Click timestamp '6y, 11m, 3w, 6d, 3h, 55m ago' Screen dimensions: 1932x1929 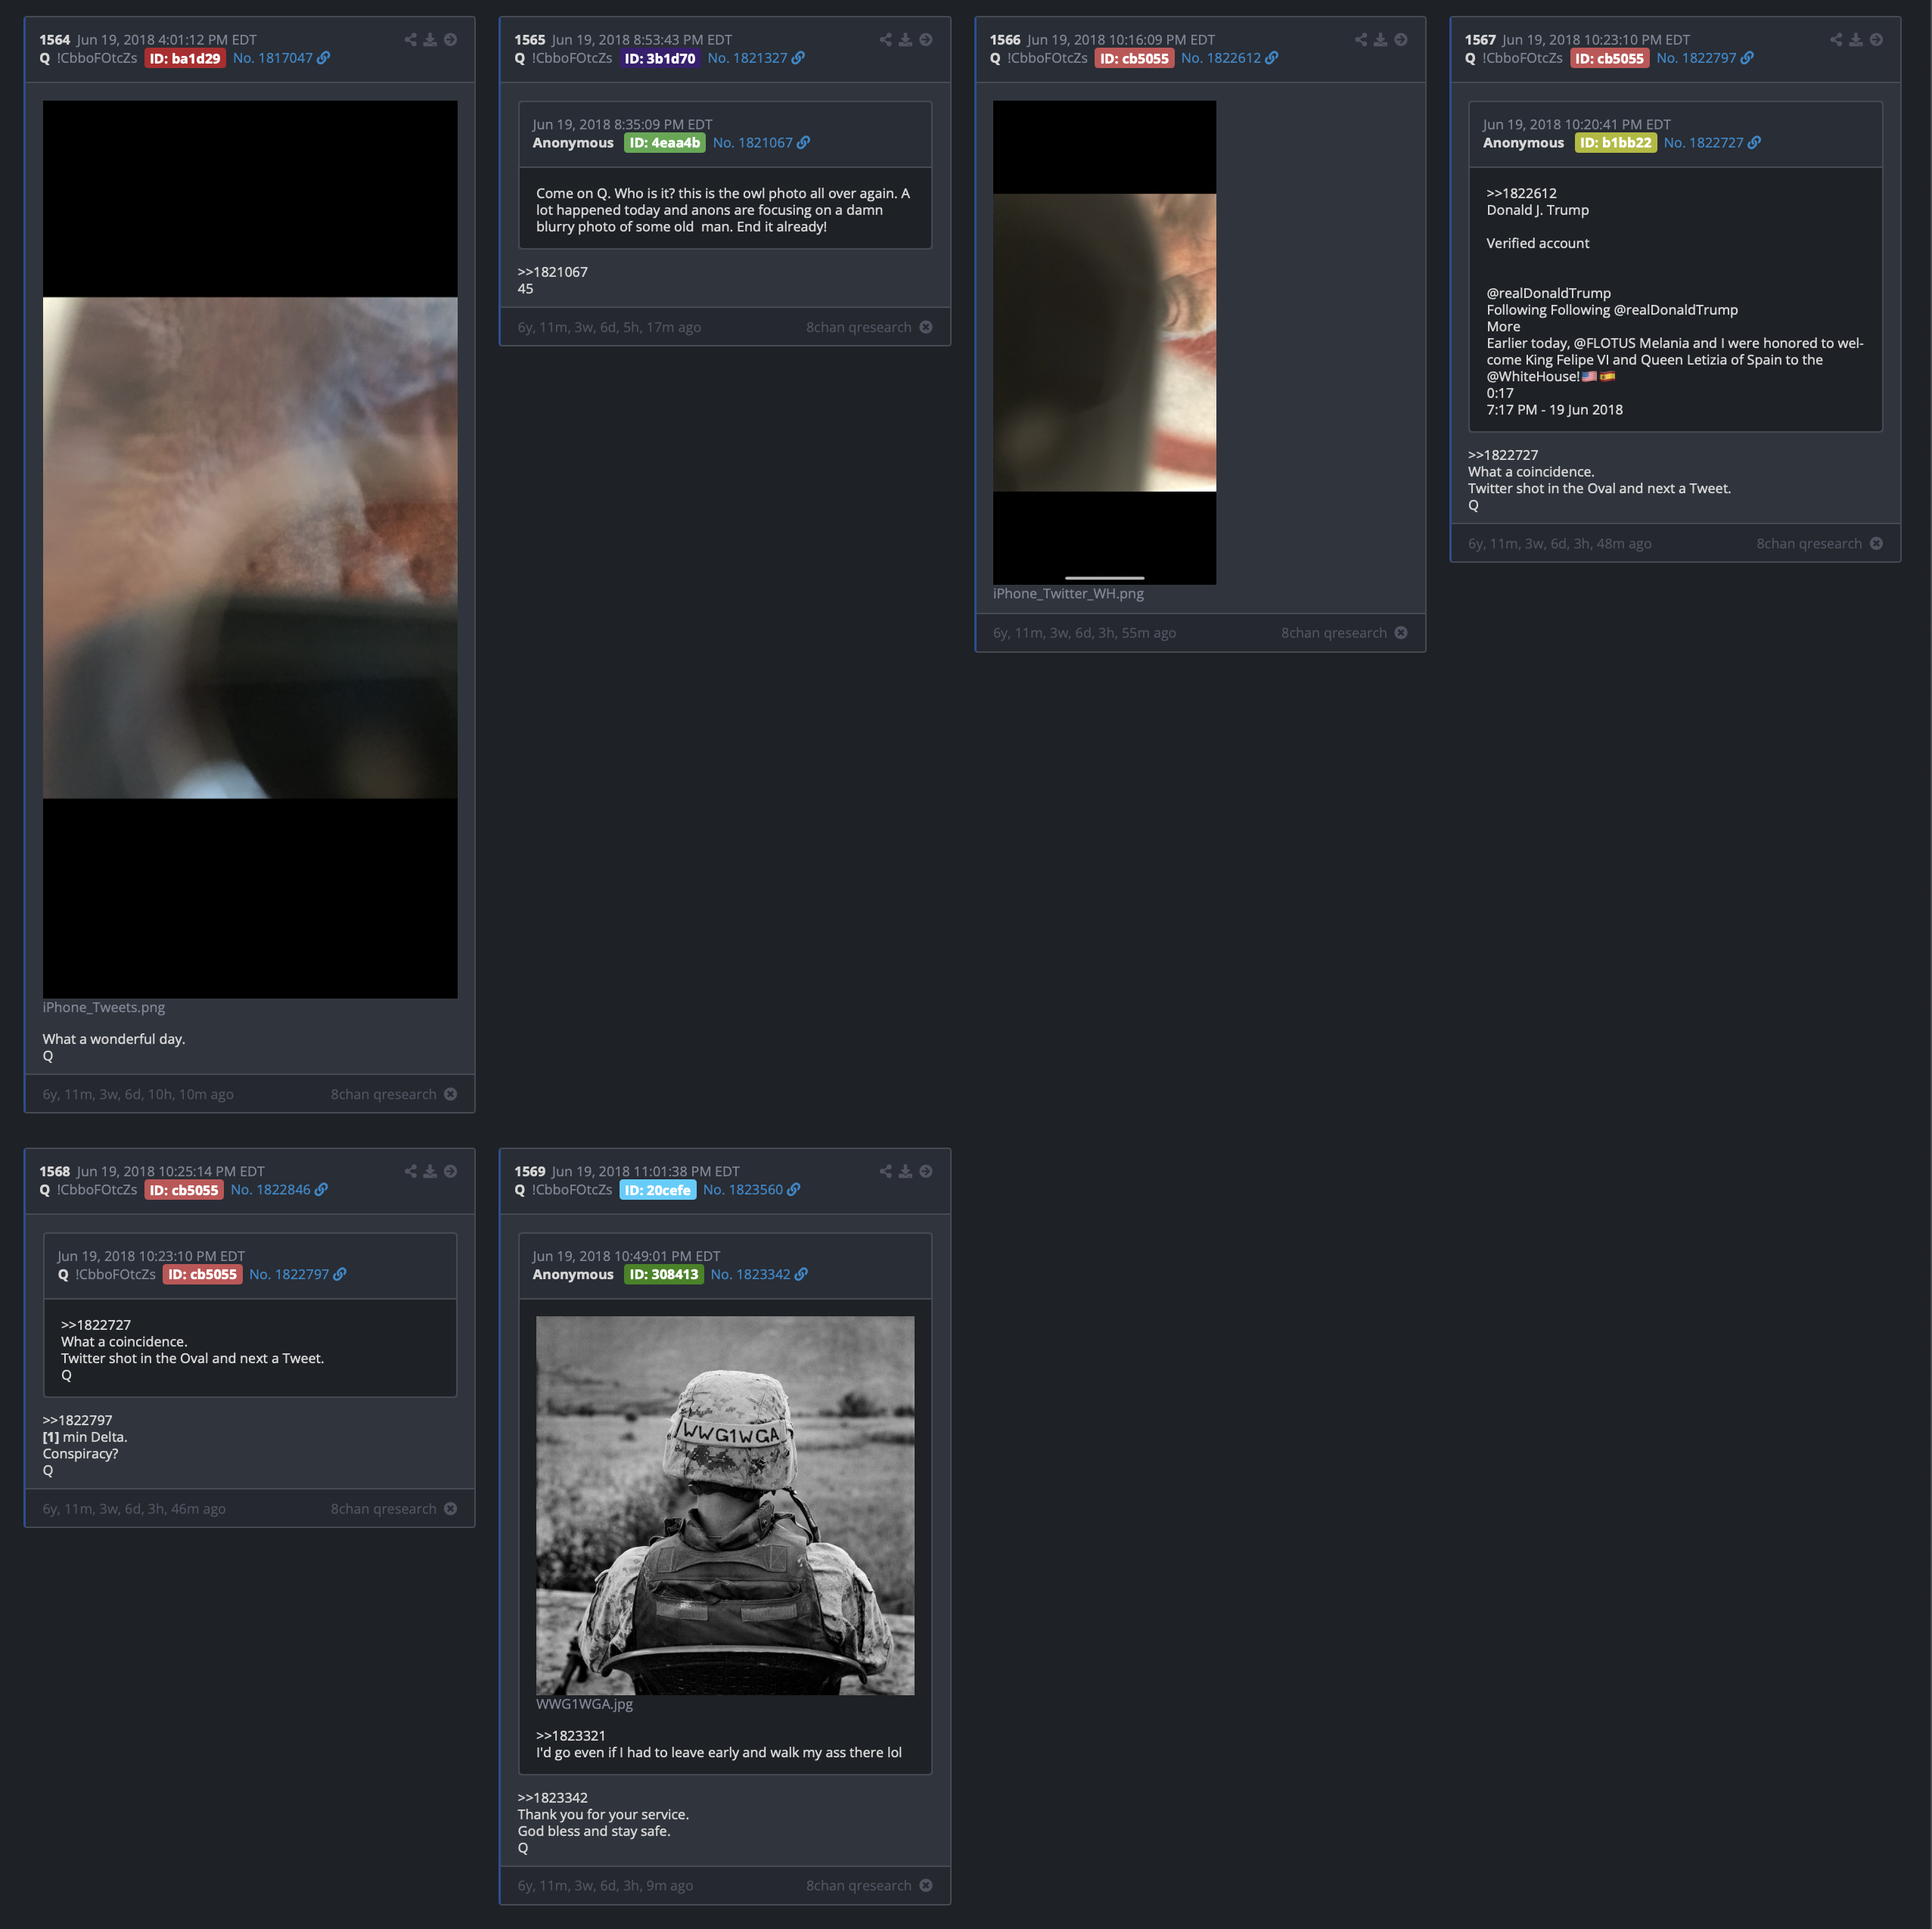point(1084,633)
